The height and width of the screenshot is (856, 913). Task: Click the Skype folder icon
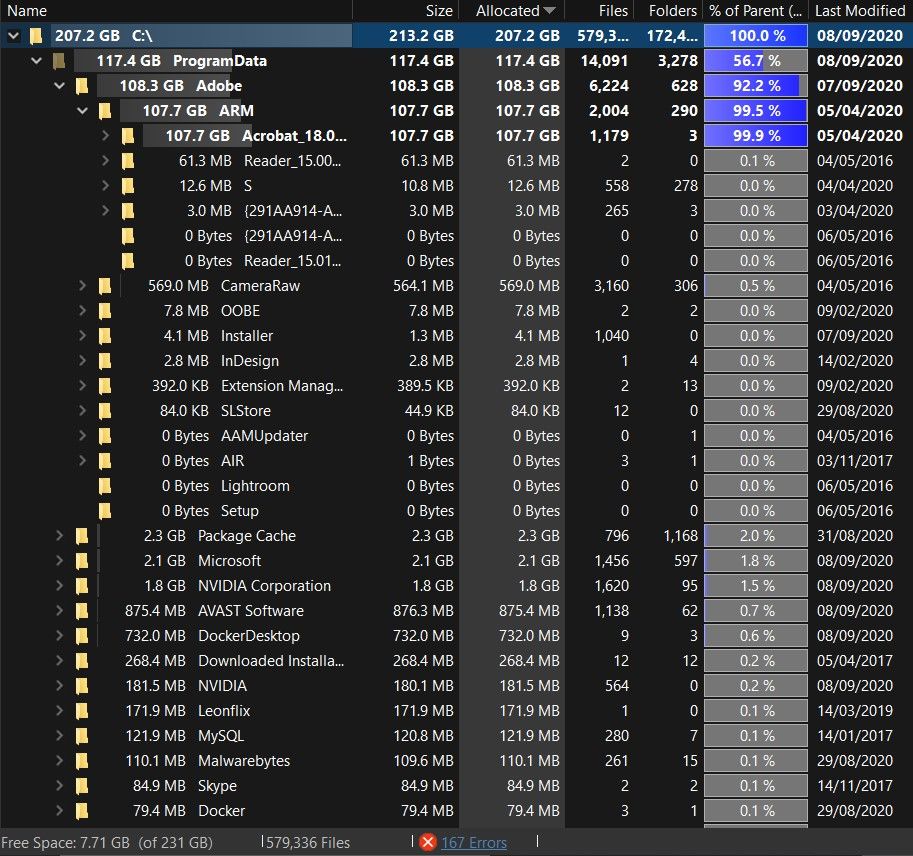point(82,786)
